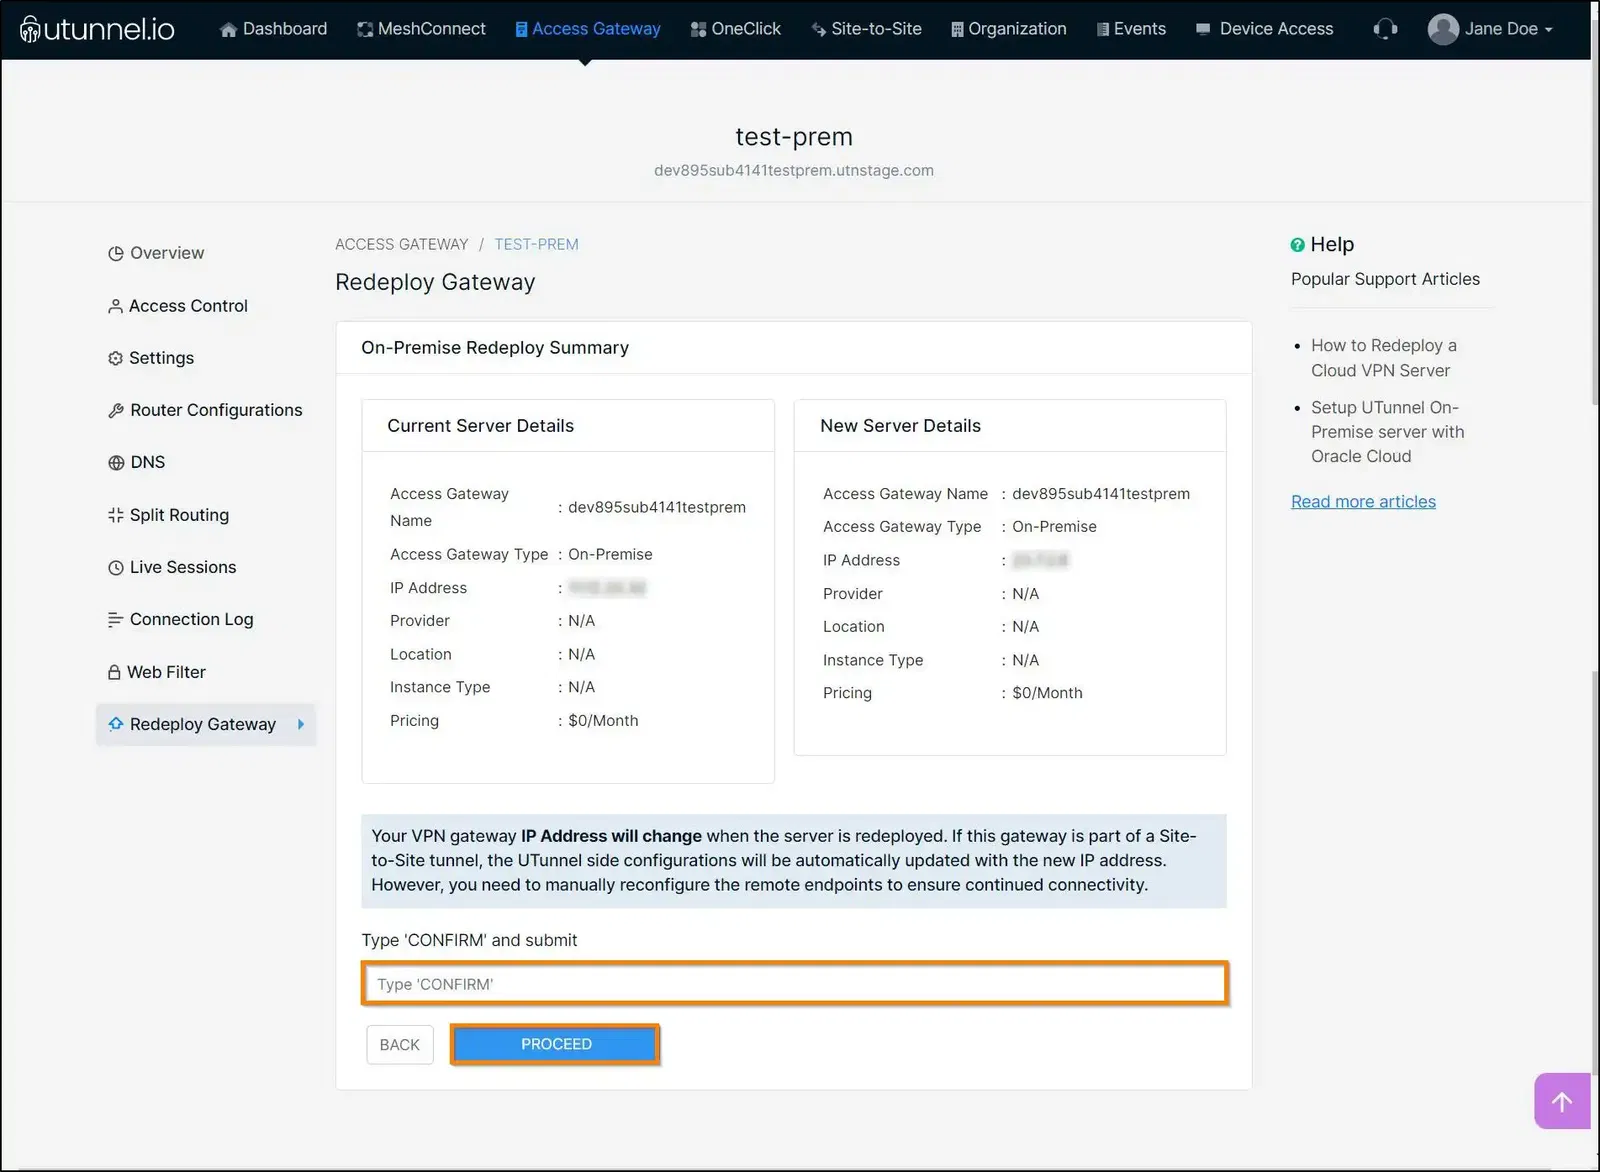Image resolution: width=1600 pixels, height=1172 pixels.
Task: Click the On-Premise Redeploy Summary heading
Action: (495, 348)
